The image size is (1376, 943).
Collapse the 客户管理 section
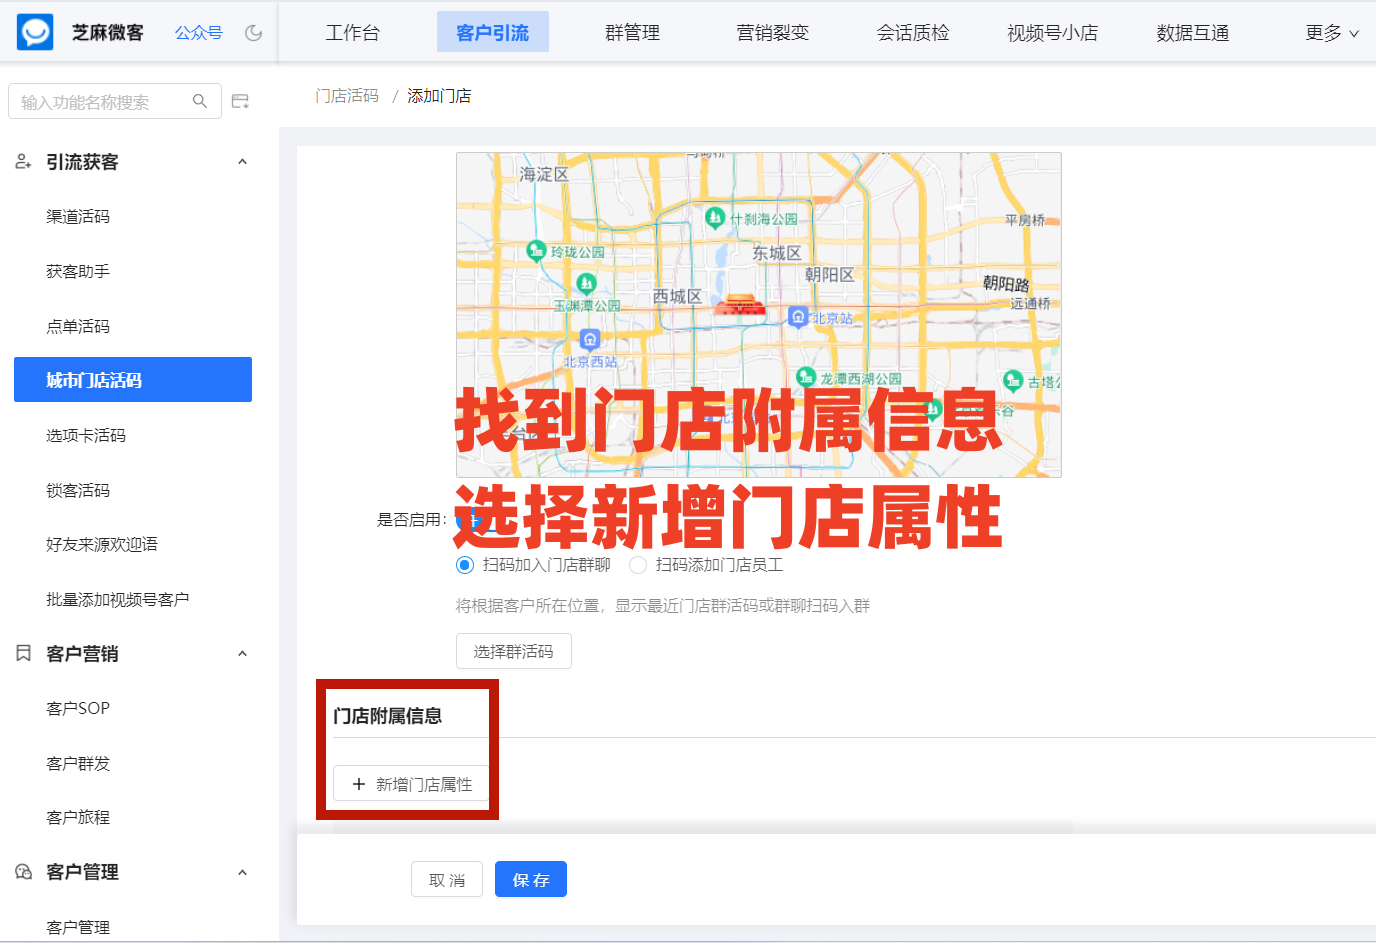tap(242, 873)
